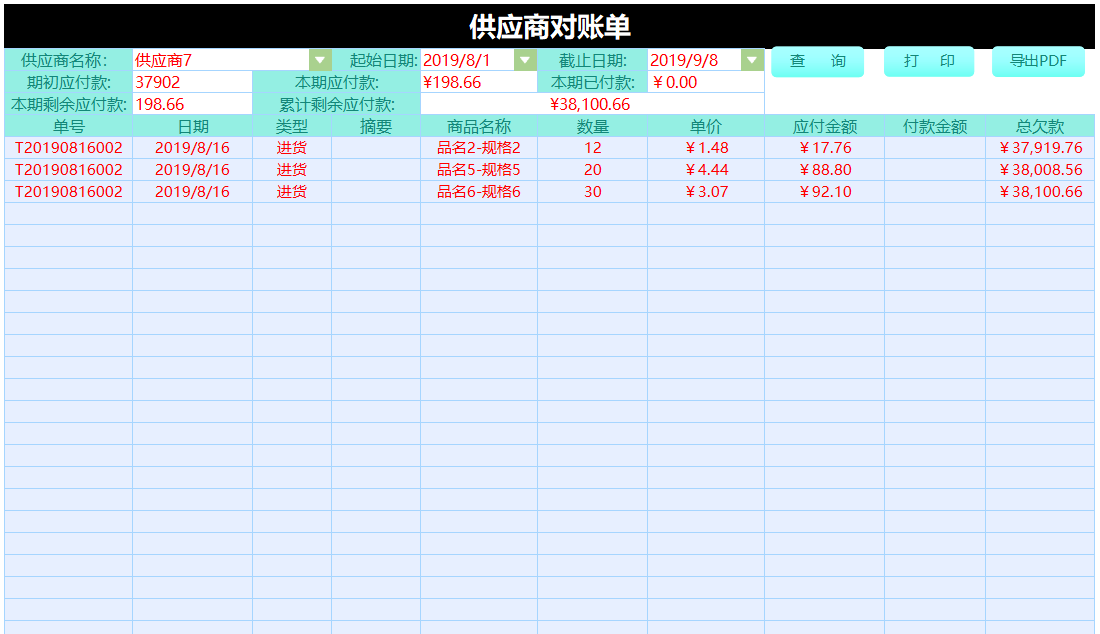Click the quantity cell showing 30

pos(592,190)
